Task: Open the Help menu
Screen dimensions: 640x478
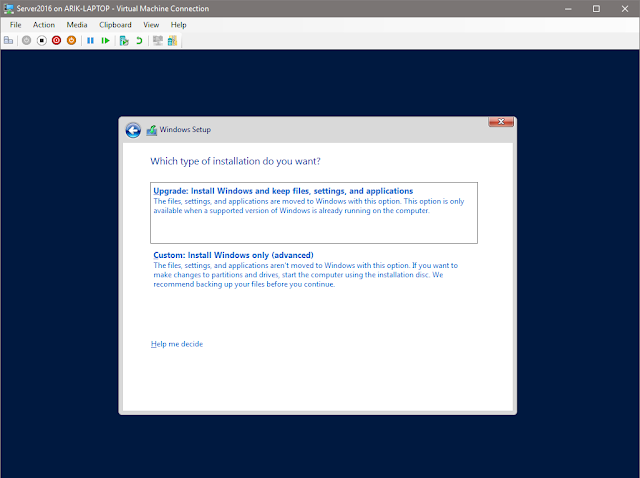Action: [178, 25]
